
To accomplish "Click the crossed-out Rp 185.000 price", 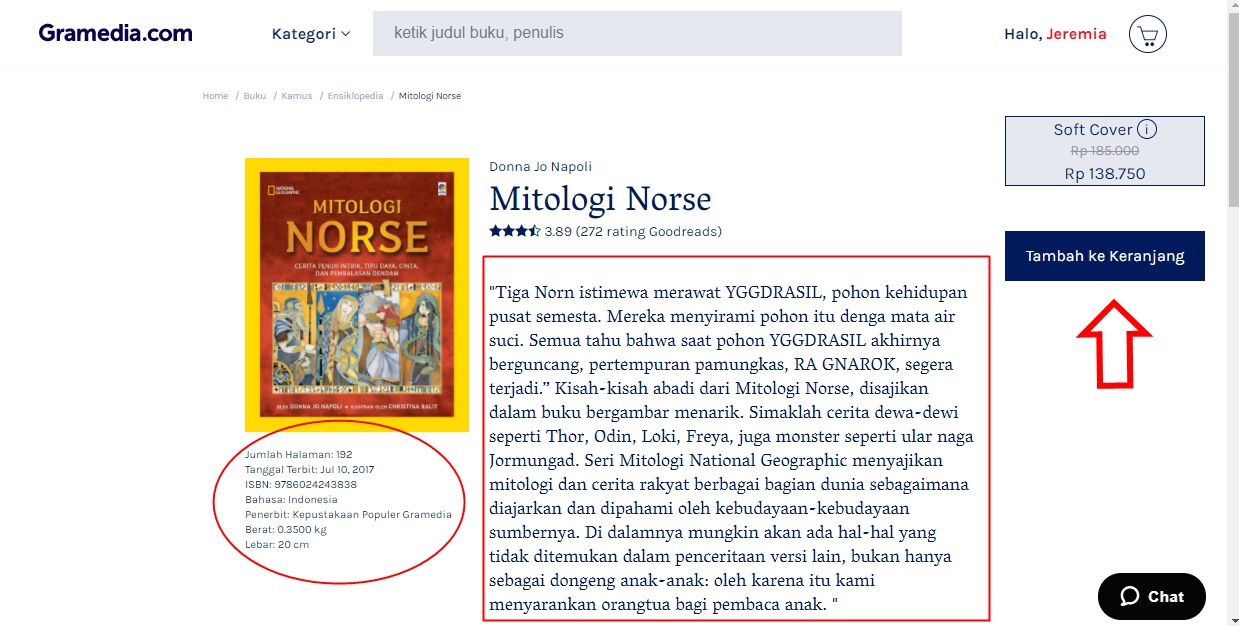I will [1104, 151].
